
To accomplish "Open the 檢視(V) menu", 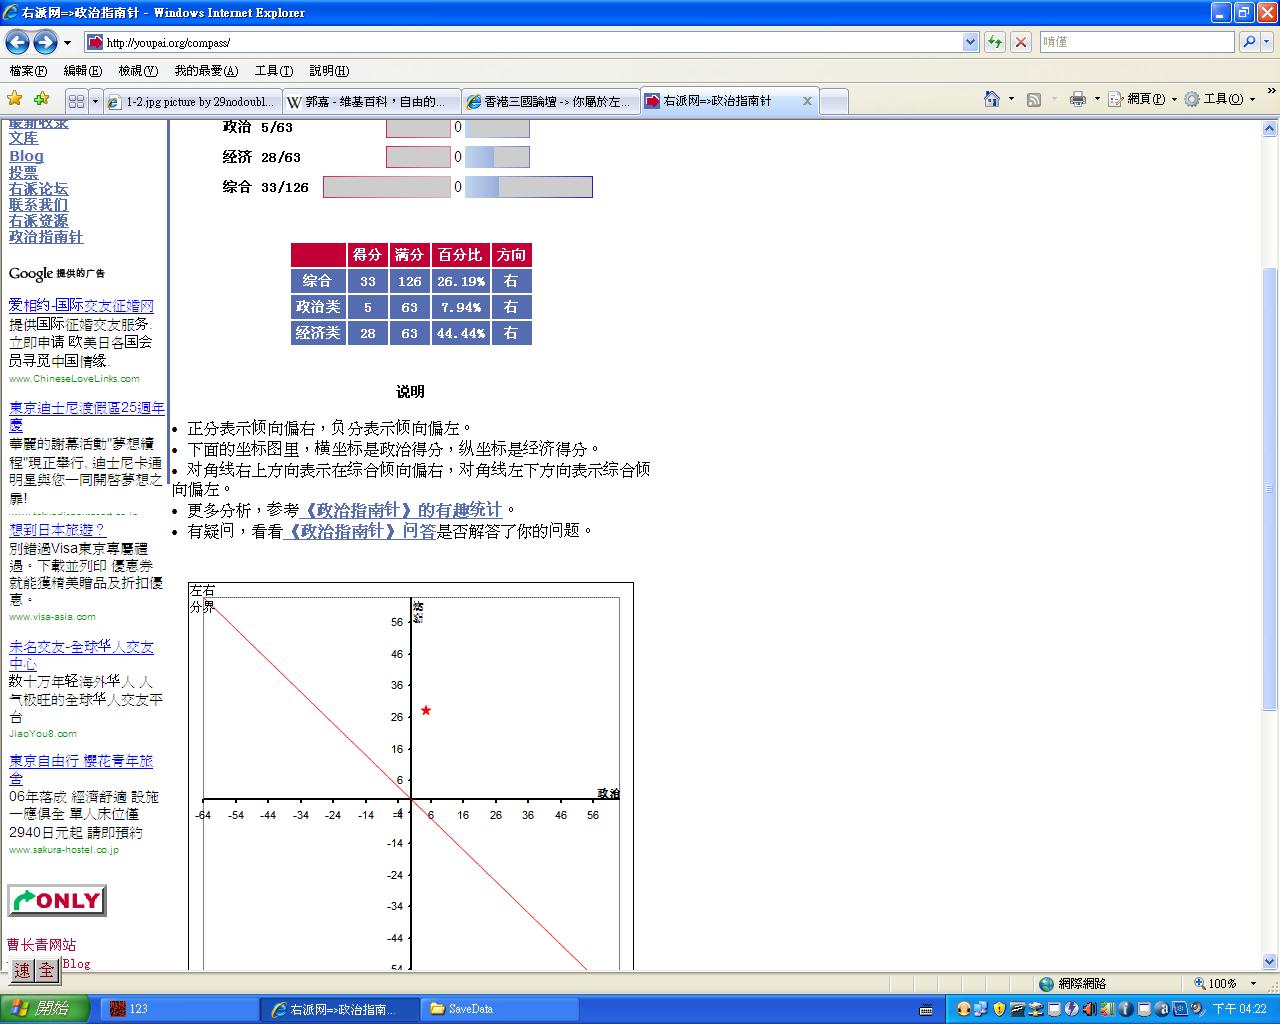I will pyautogui.click(x=137, y=71).
